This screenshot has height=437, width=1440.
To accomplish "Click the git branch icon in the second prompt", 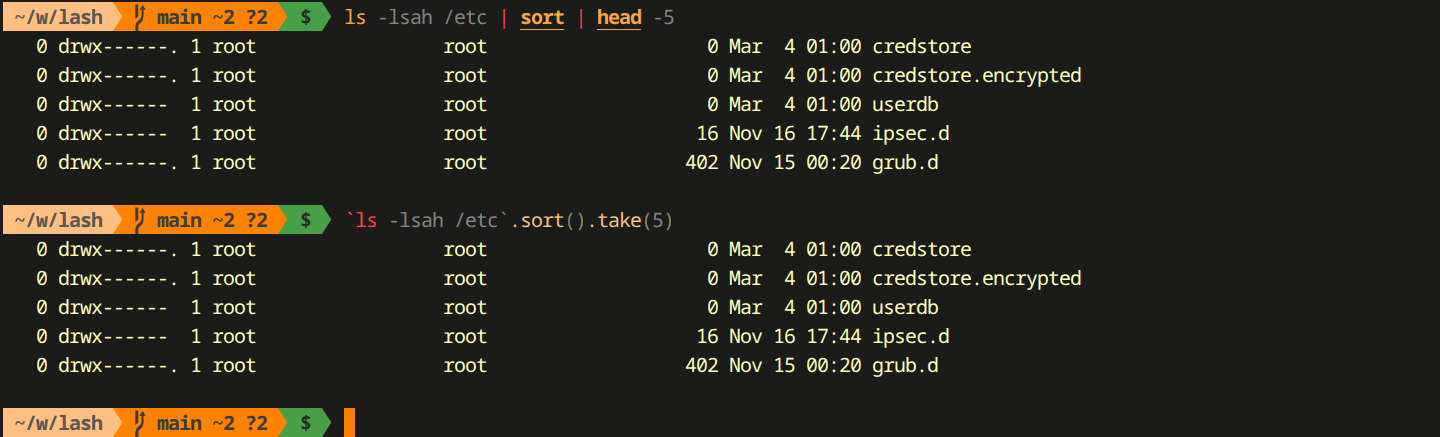I will 140,220.
